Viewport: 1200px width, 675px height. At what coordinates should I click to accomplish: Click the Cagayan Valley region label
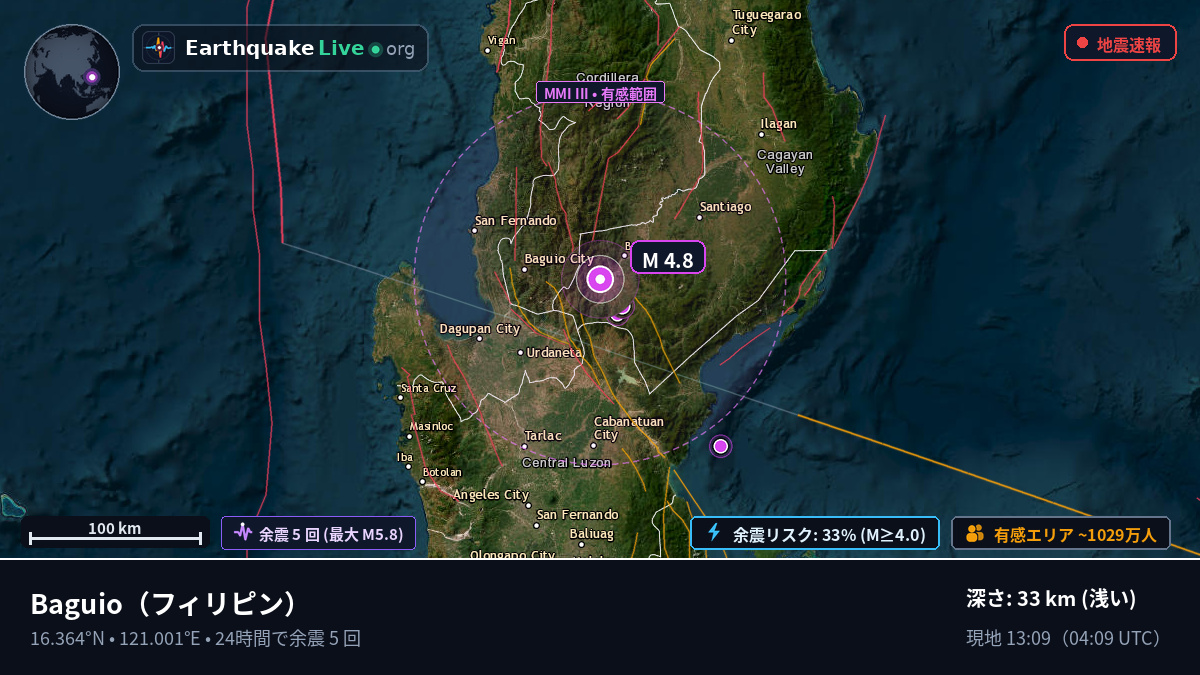[785, 162]
